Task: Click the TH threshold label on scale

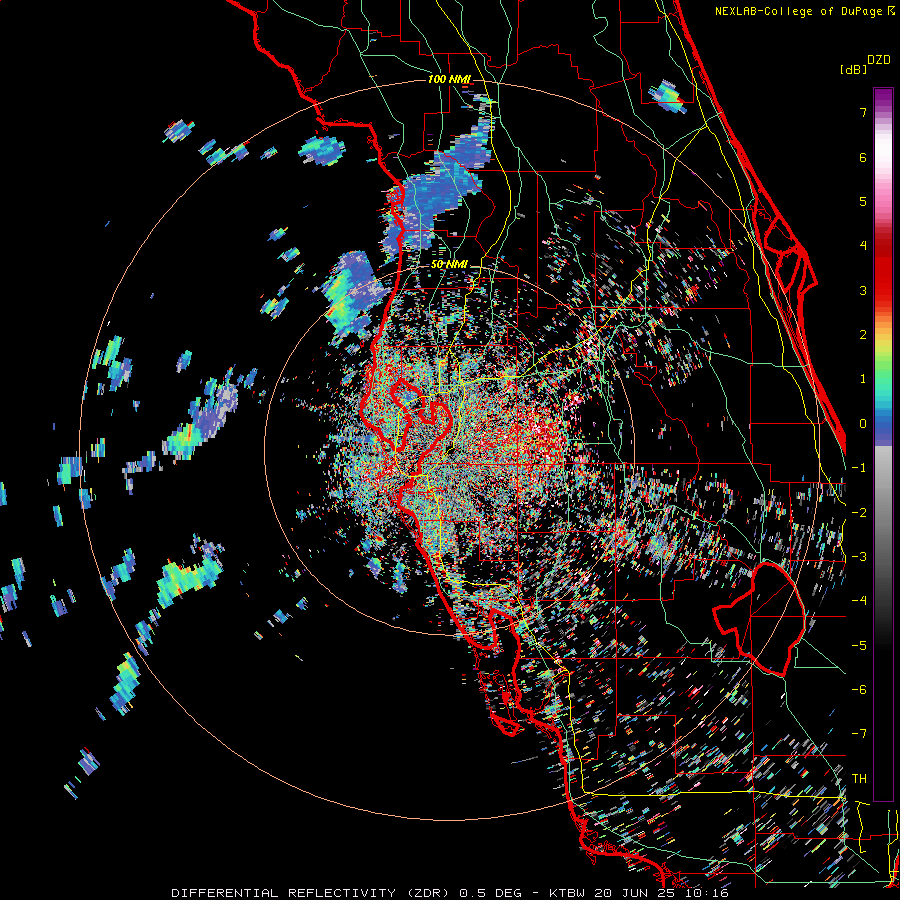Action: [x=859, y=779]
